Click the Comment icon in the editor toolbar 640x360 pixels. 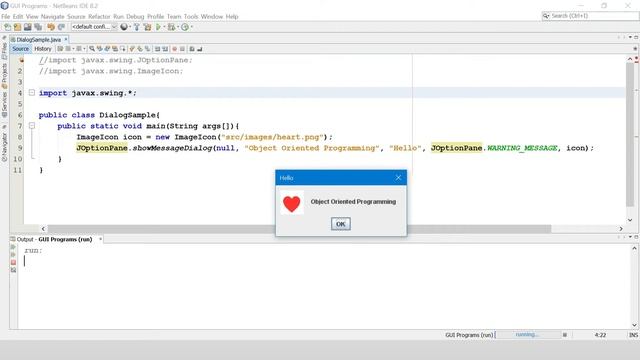point(192,49)
